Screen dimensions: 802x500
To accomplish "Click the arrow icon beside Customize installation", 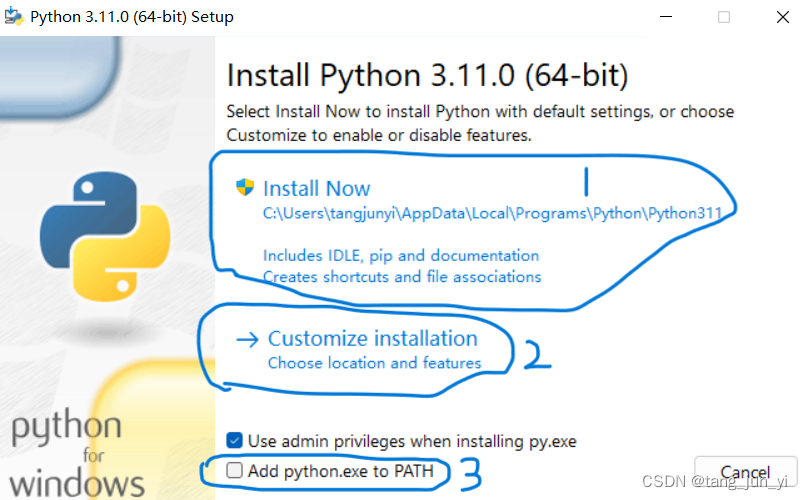I will tap(248, 339).
